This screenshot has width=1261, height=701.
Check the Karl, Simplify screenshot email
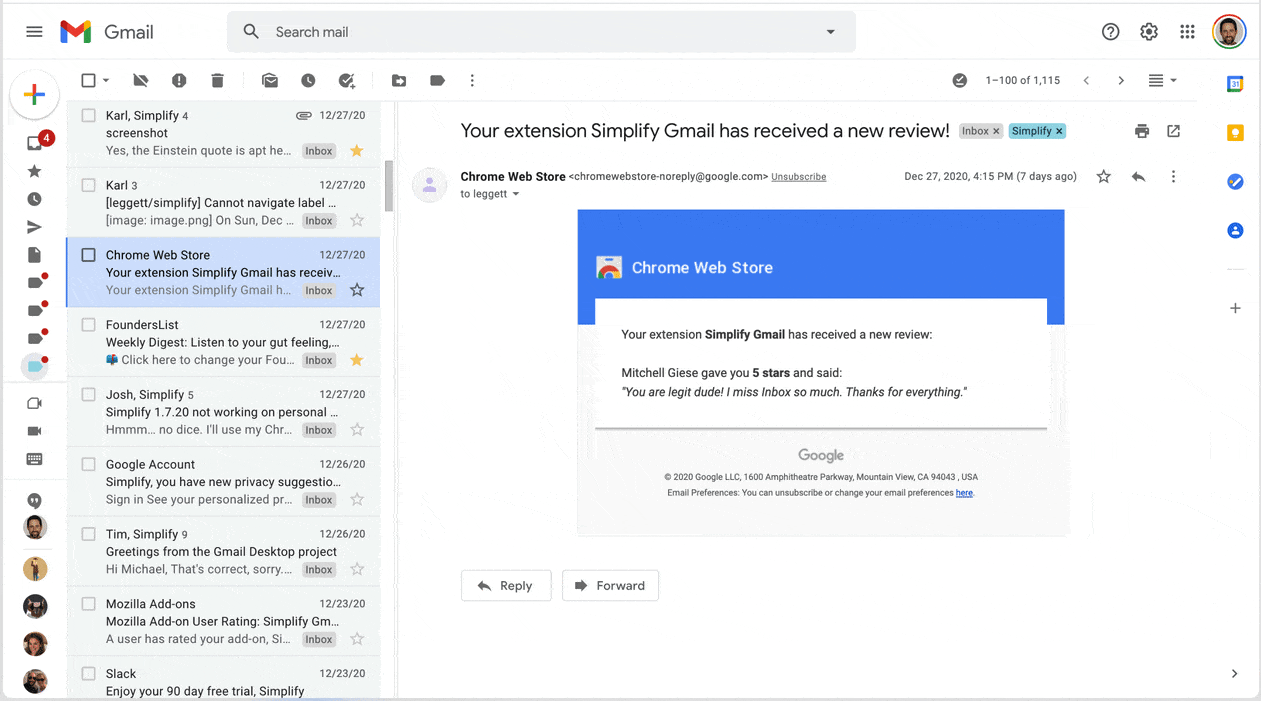88,115
